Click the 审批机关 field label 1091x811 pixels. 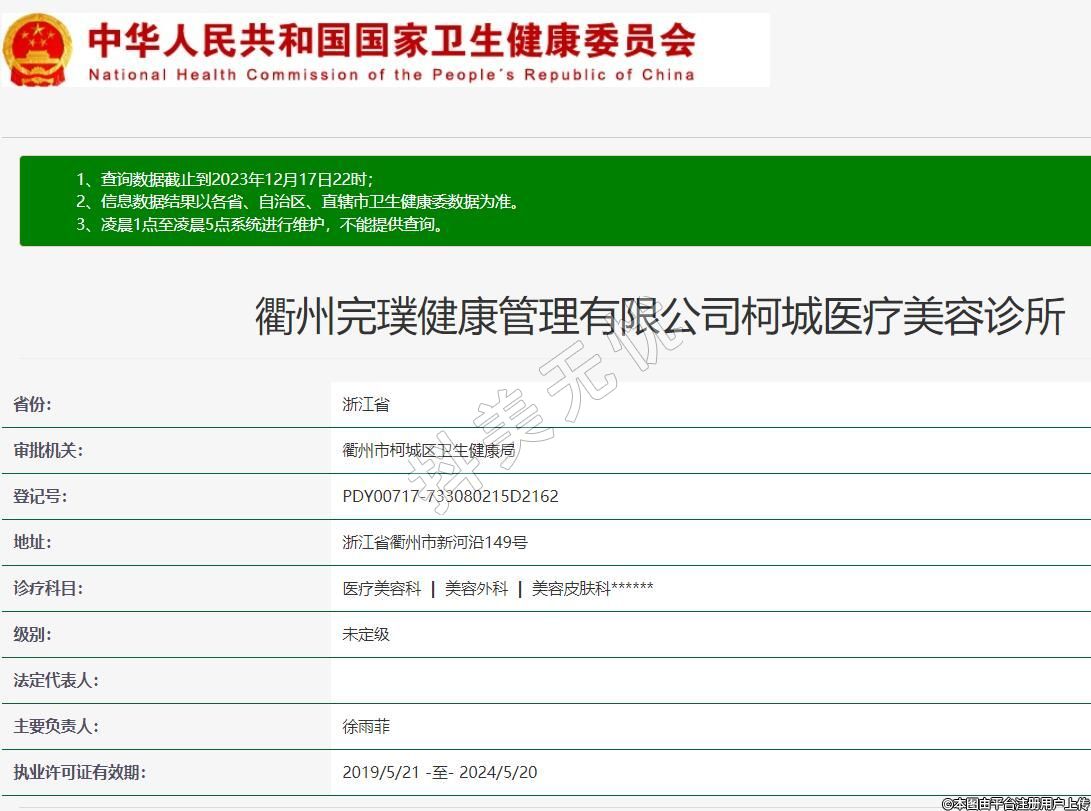pos(47,450)
